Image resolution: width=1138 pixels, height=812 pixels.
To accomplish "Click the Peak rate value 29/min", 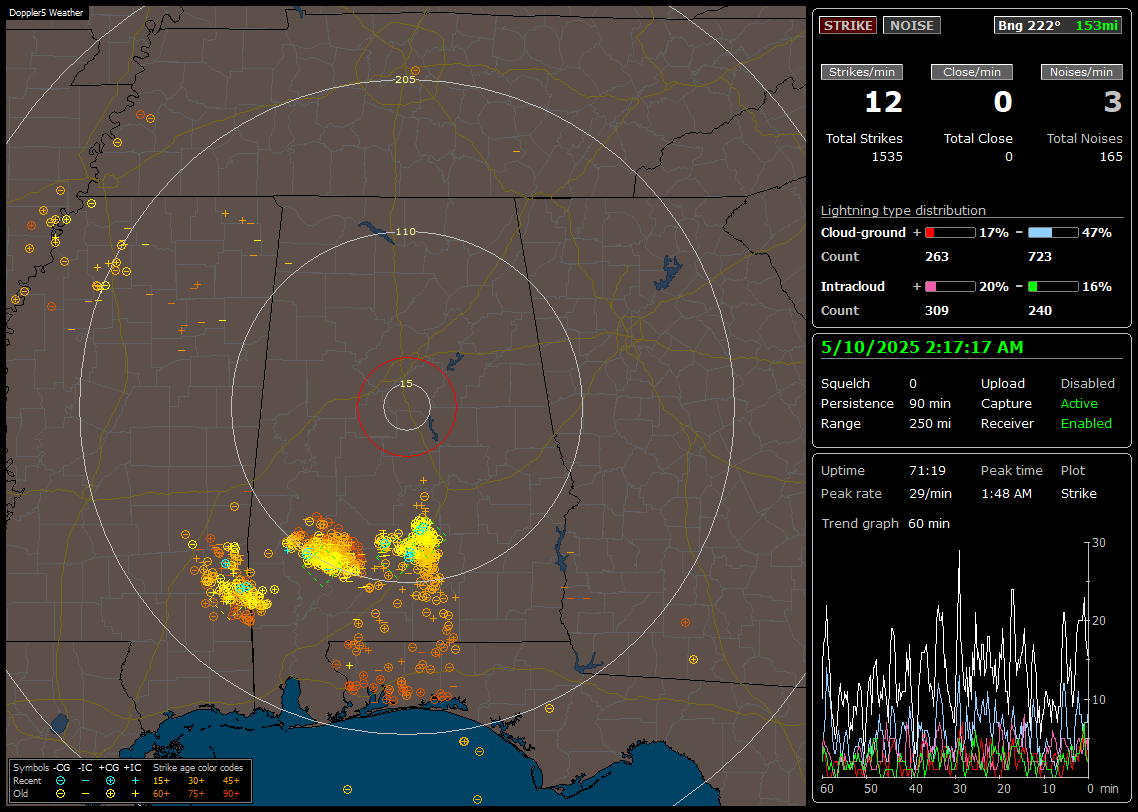I will pyautogui.click(x=930, y=493).
